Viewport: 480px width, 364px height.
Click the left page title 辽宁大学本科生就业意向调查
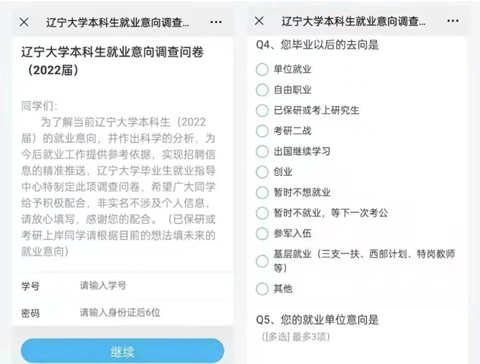tap(118, 22)
